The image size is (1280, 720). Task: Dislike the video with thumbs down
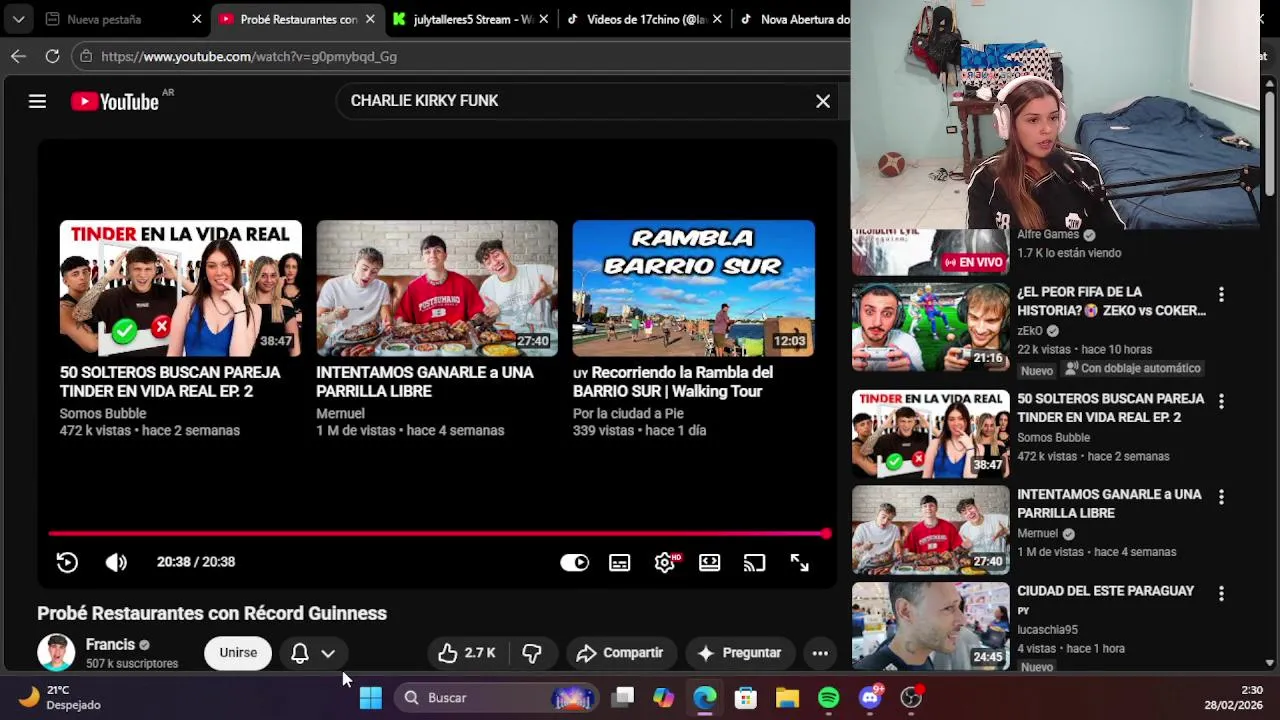click(532, 653)
